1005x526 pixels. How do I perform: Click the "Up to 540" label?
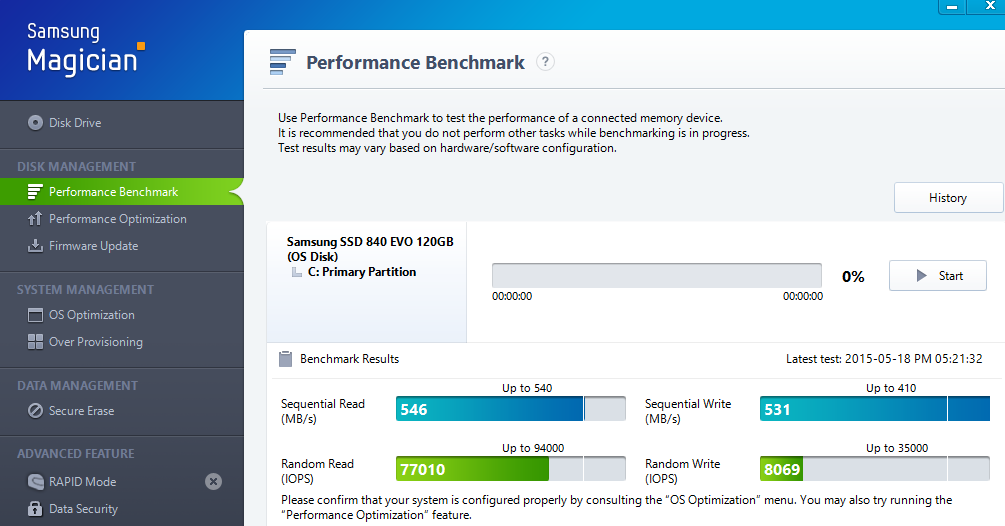pos(527,388)
